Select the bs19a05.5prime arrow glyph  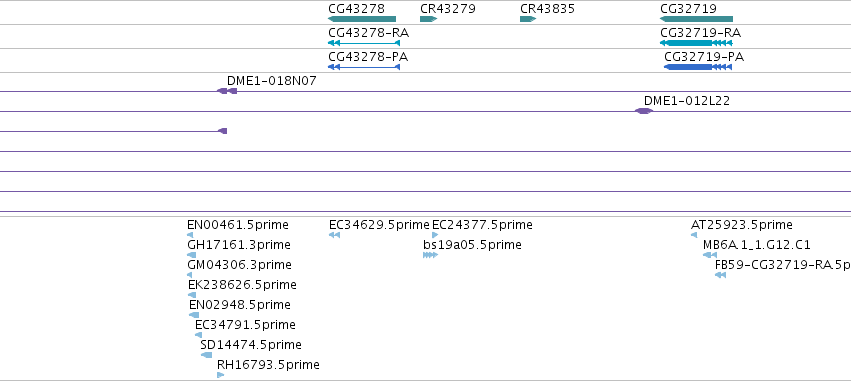coord(430,255)
